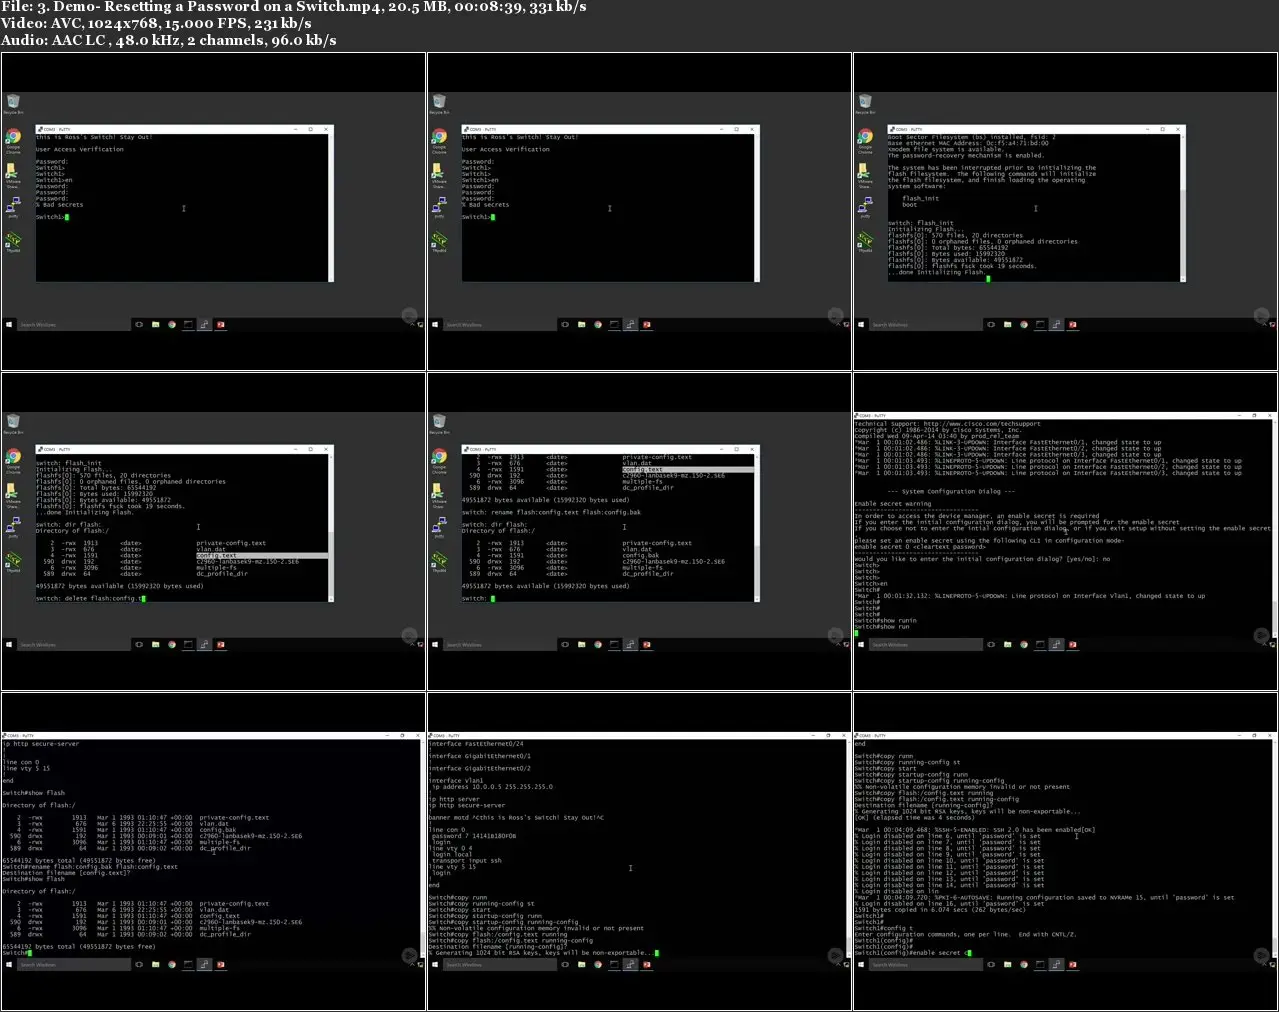Image resolution: width=1279 pixels, height=1012 pixels.
Task: Open thumbnail showing banner motd configuration
Action: click(x=639, y=851)
